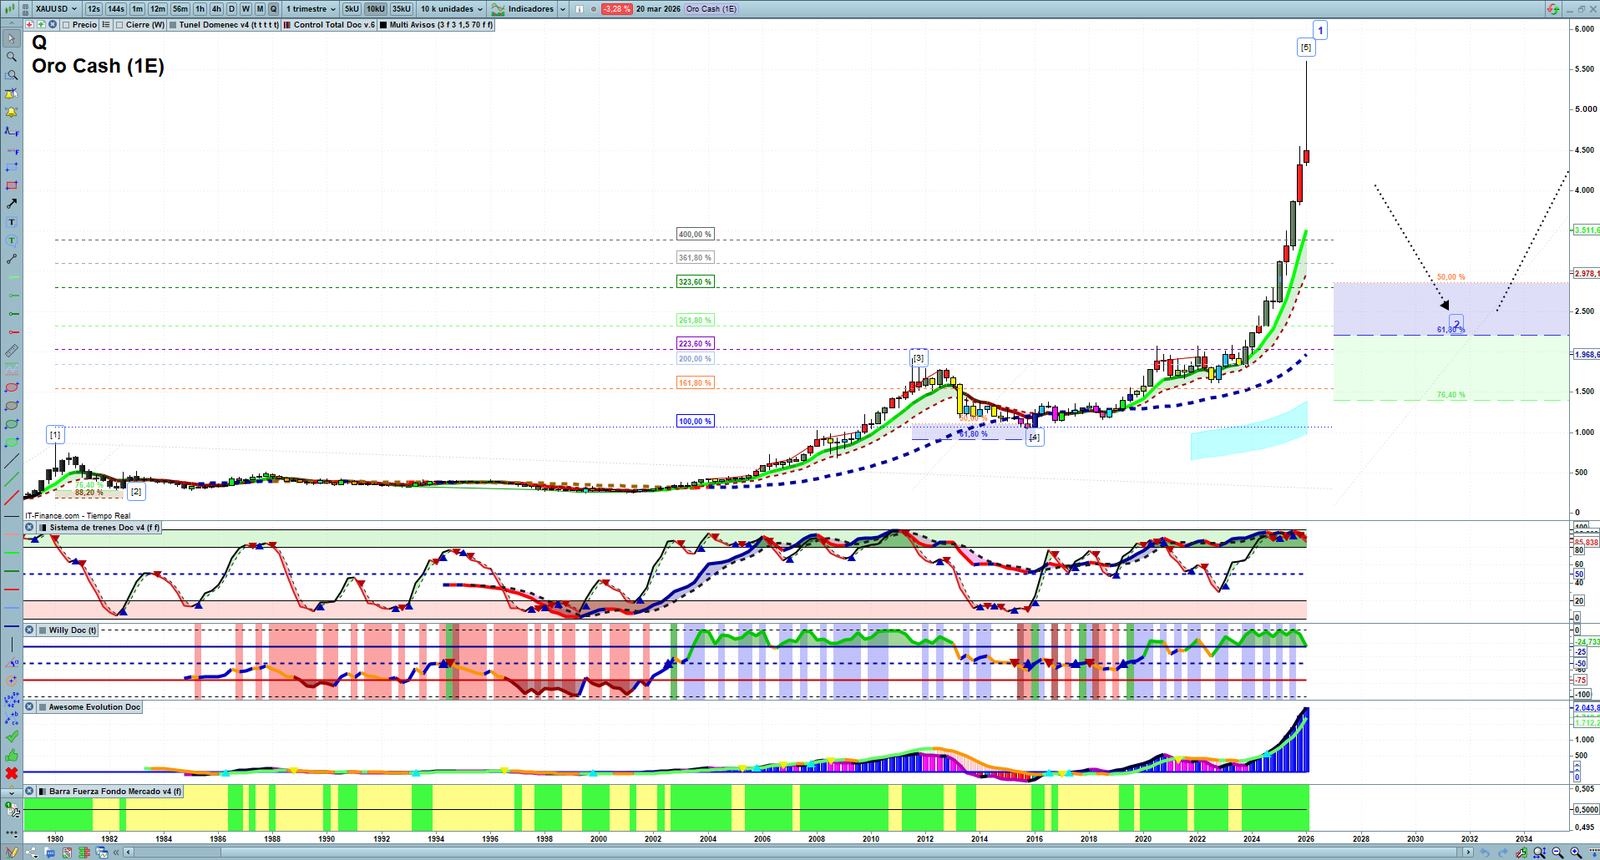Open the XAUUSD symbol dropdown

56,9
